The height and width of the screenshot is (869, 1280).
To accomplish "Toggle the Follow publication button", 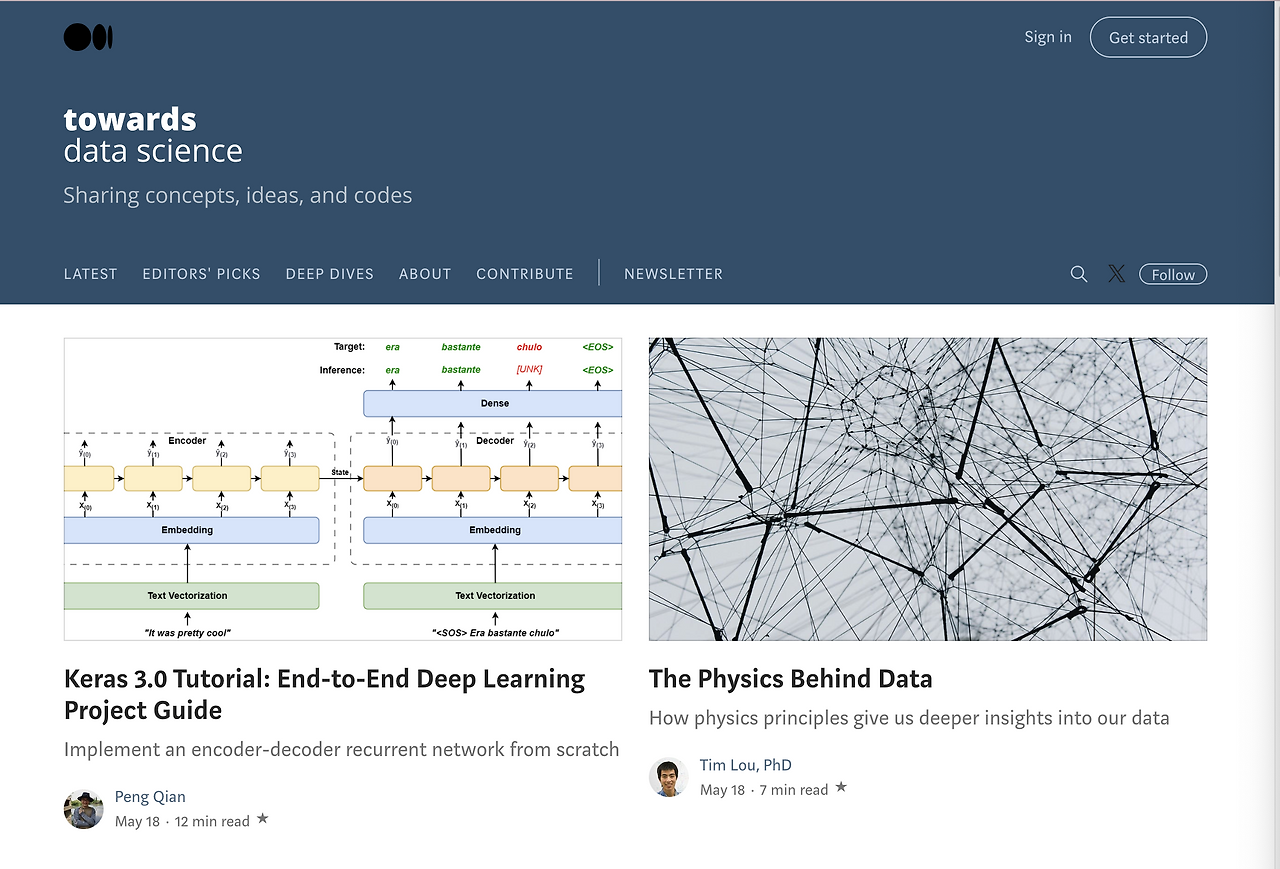I will coord(1172,274).
